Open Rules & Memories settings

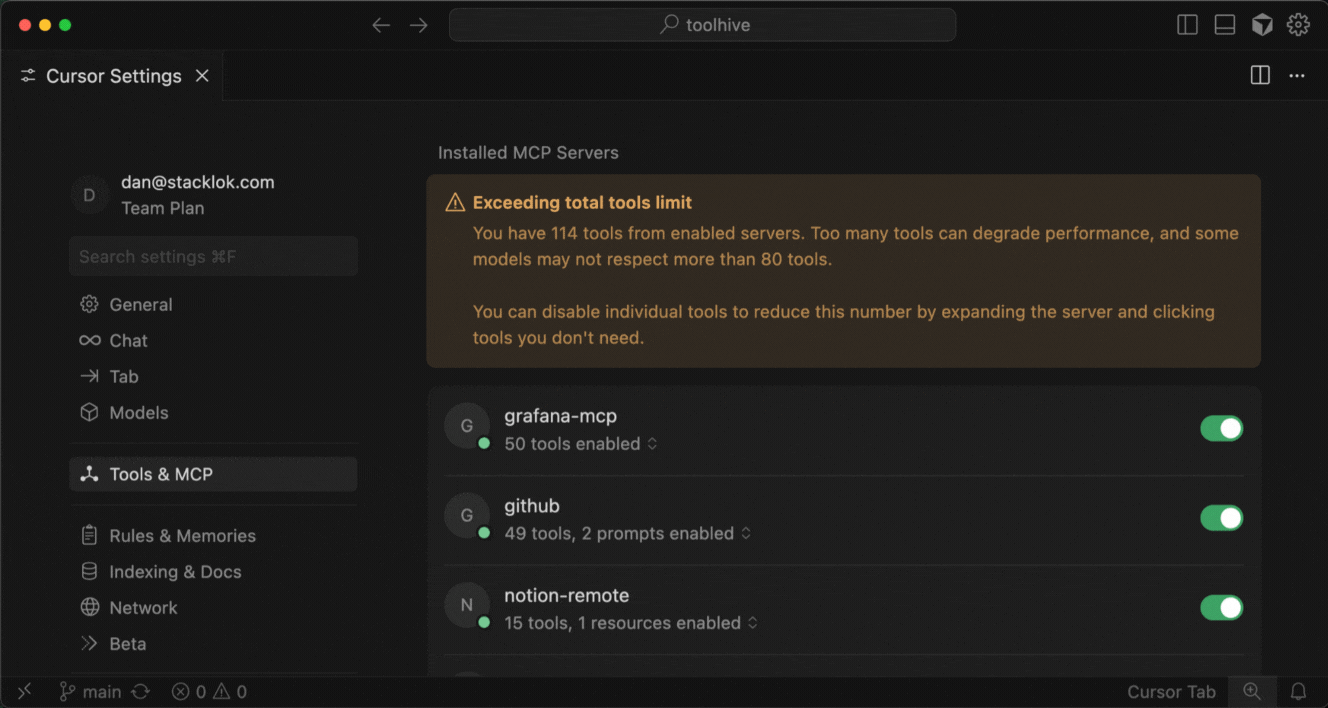point(182,535)
